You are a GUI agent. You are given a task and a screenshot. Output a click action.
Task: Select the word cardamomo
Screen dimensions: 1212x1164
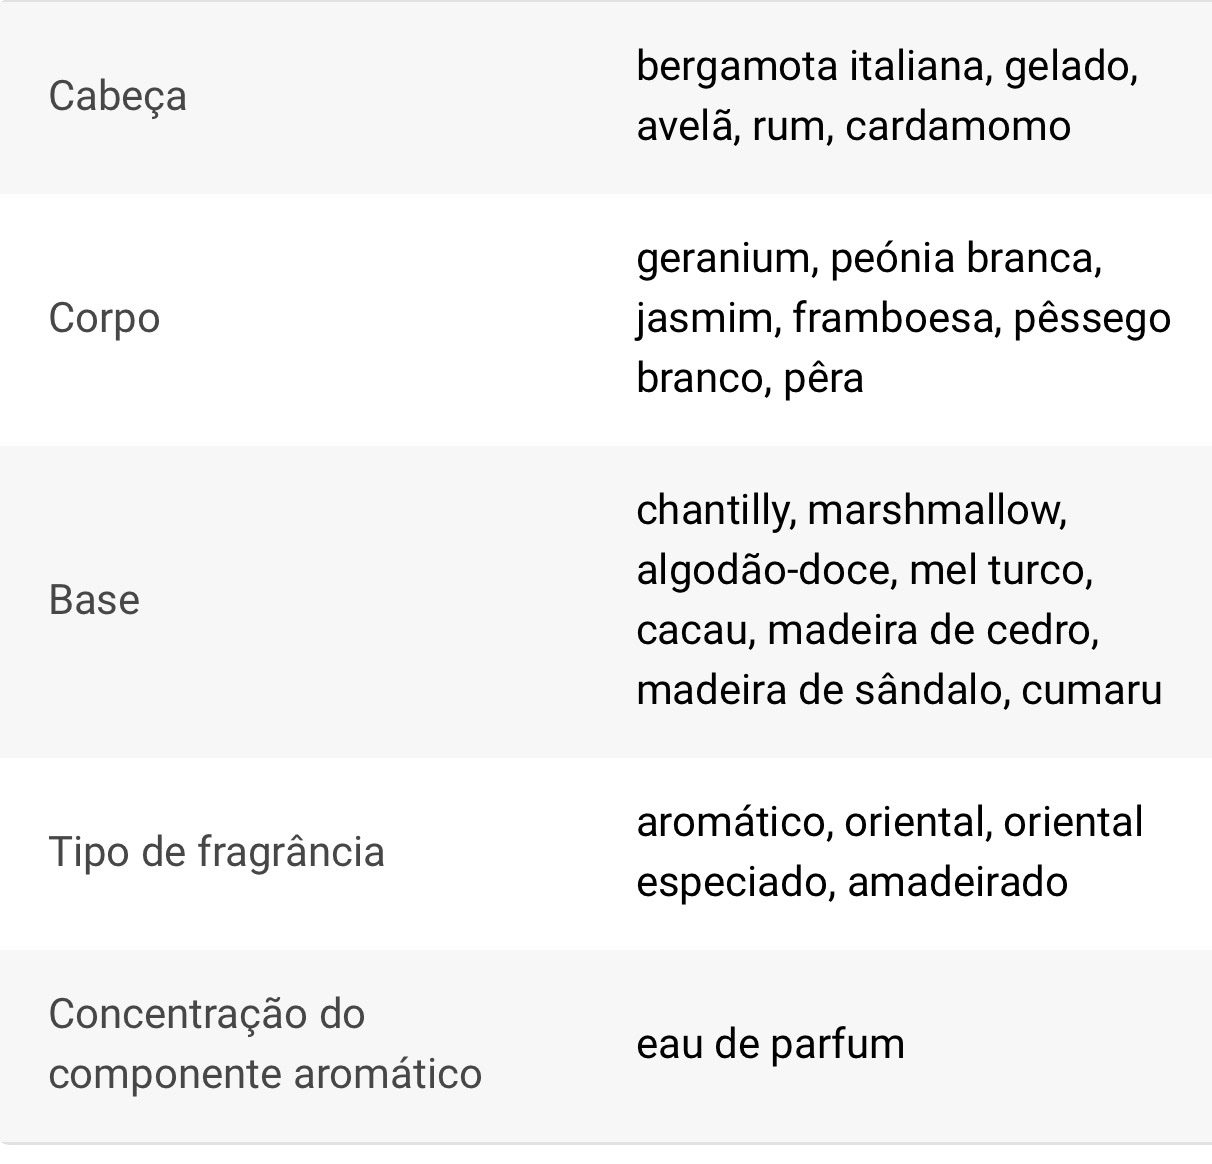click(957, 127)
